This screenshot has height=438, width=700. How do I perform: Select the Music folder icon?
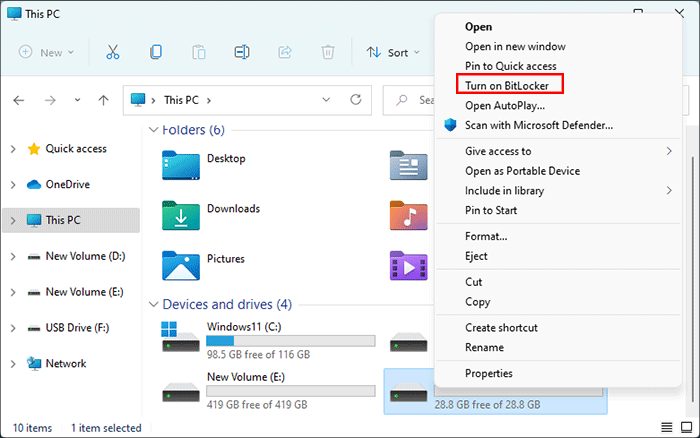(x=408, y=216)
